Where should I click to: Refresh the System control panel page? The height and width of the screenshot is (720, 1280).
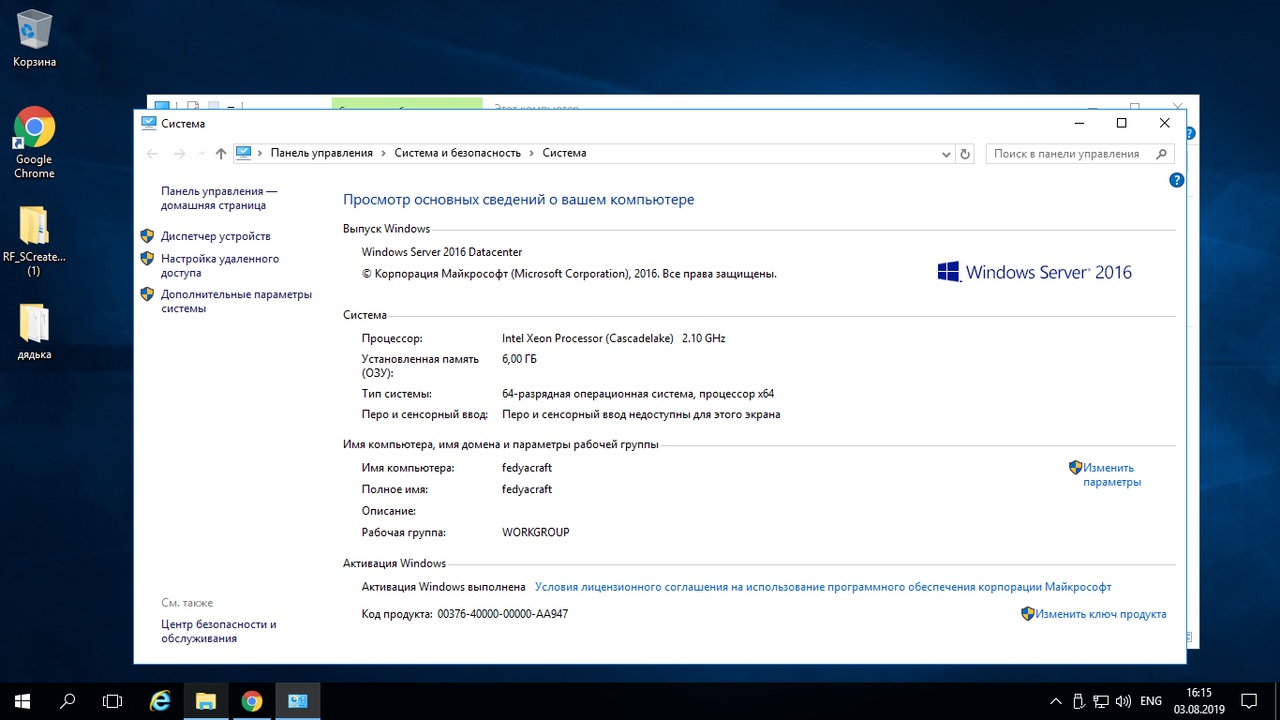[965, 154]
